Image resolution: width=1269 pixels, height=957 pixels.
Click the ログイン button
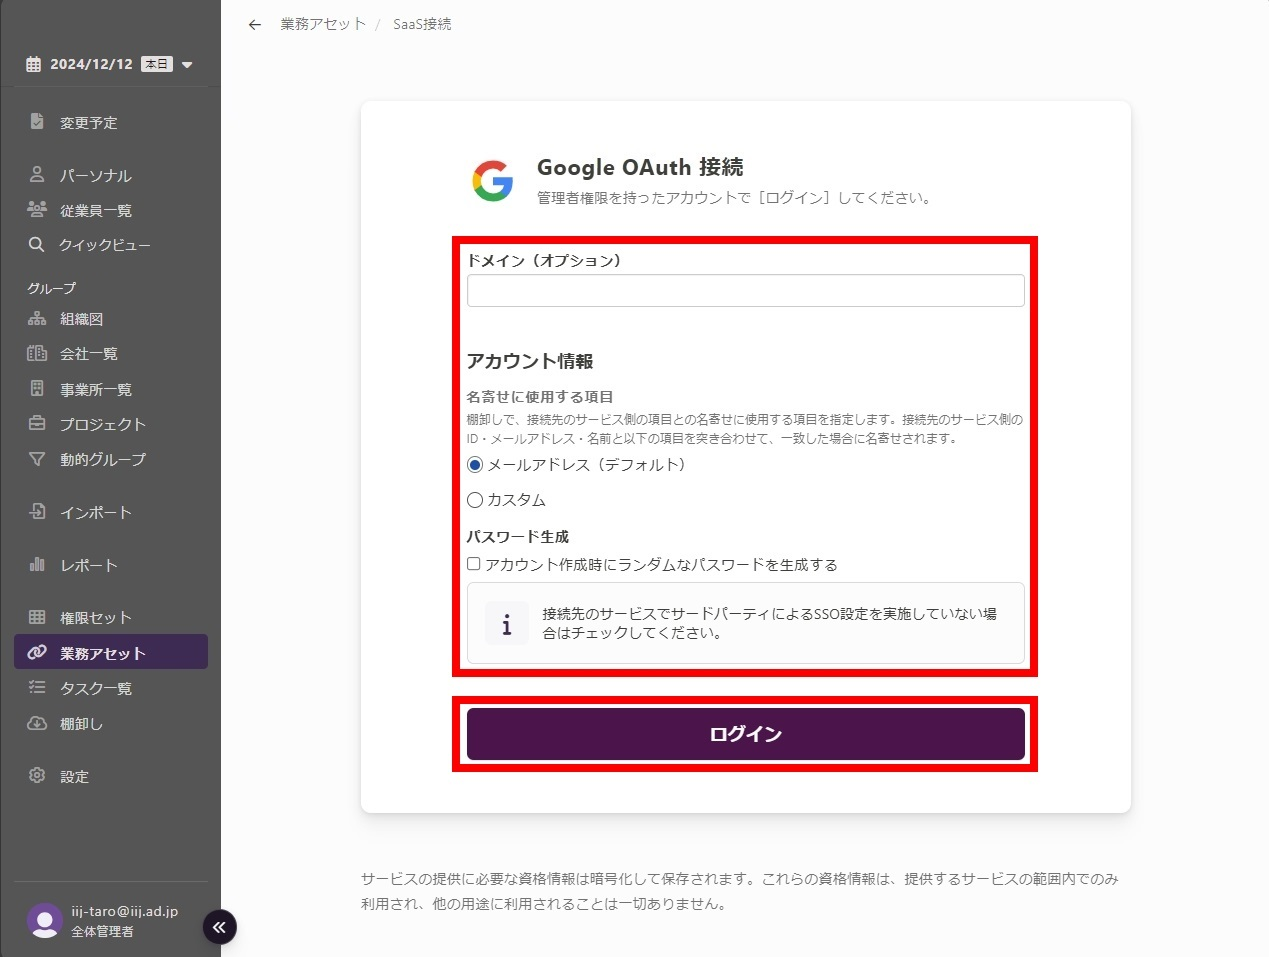click(745, 734)
